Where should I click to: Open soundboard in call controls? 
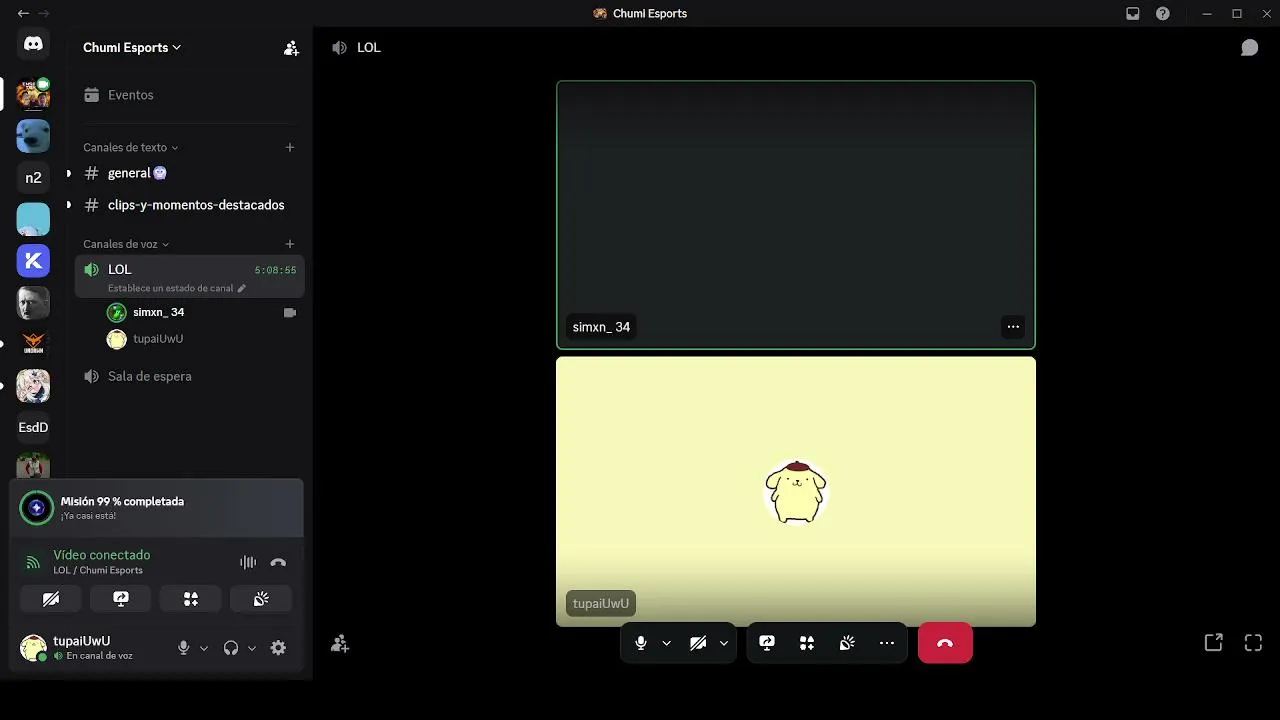click(847, 643)
